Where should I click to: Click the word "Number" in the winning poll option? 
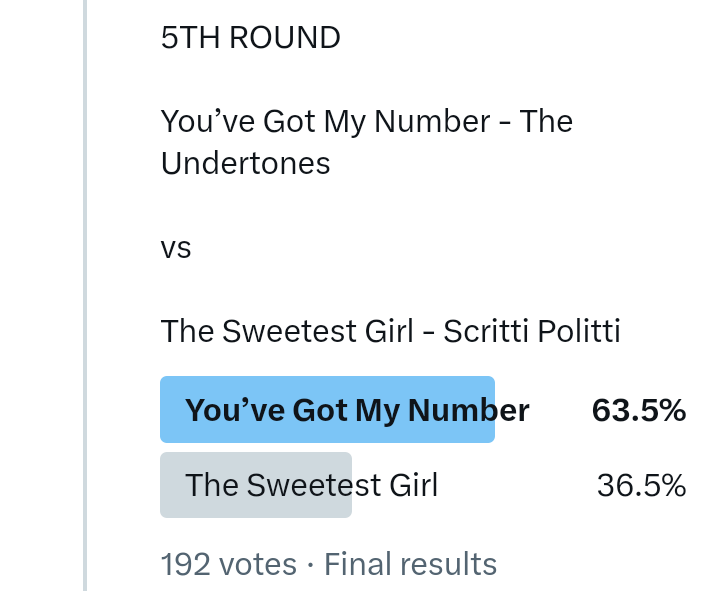468,410
